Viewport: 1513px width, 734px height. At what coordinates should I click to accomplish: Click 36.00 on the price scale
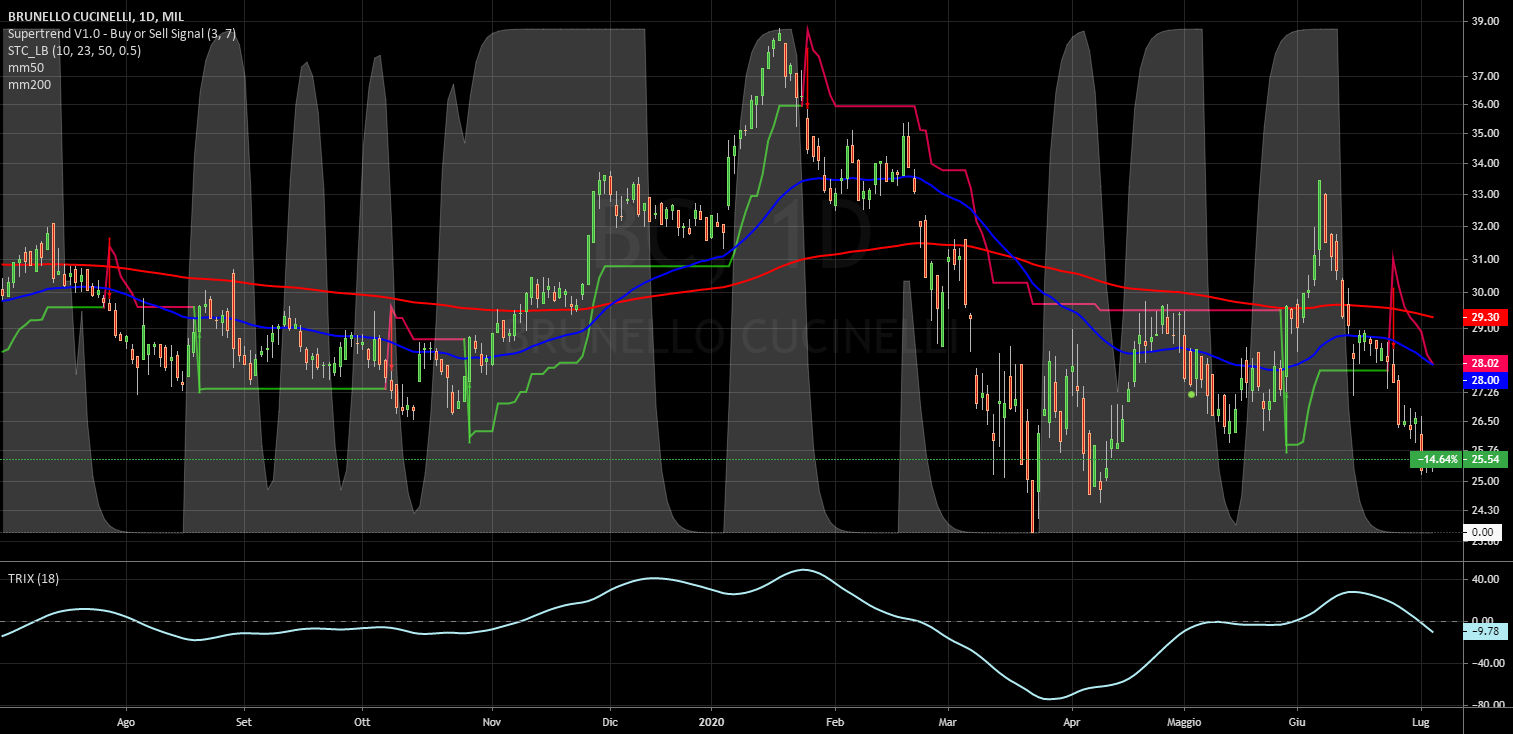tap(1485, 104)
